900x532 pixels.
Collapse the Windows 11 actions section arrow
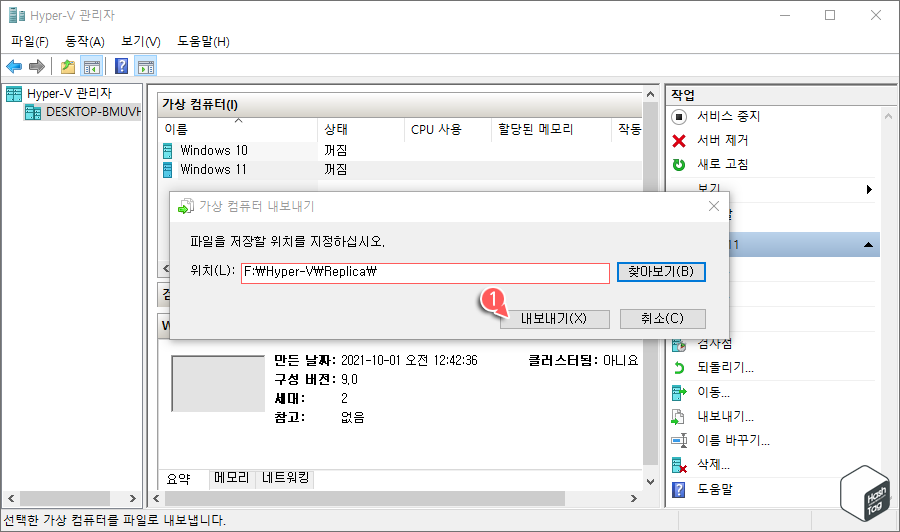[x=868, y=245]
